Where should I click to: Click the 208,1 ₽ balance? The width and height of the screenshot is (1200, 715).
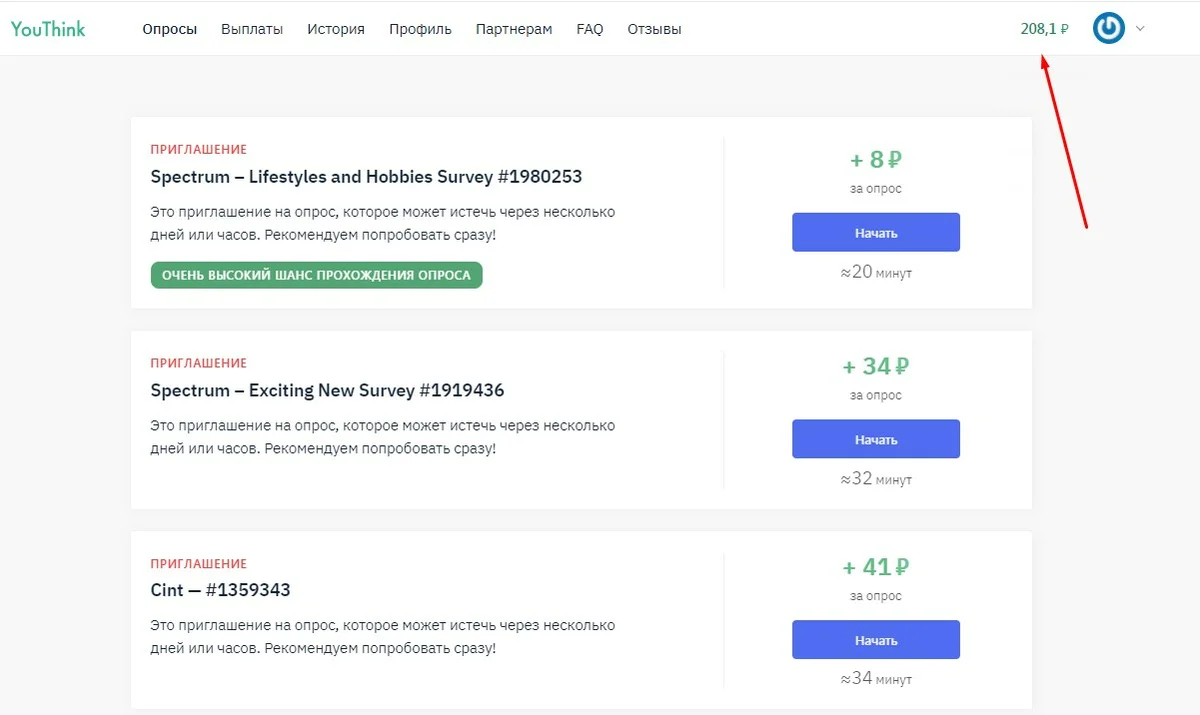[x=1044, y=29]
